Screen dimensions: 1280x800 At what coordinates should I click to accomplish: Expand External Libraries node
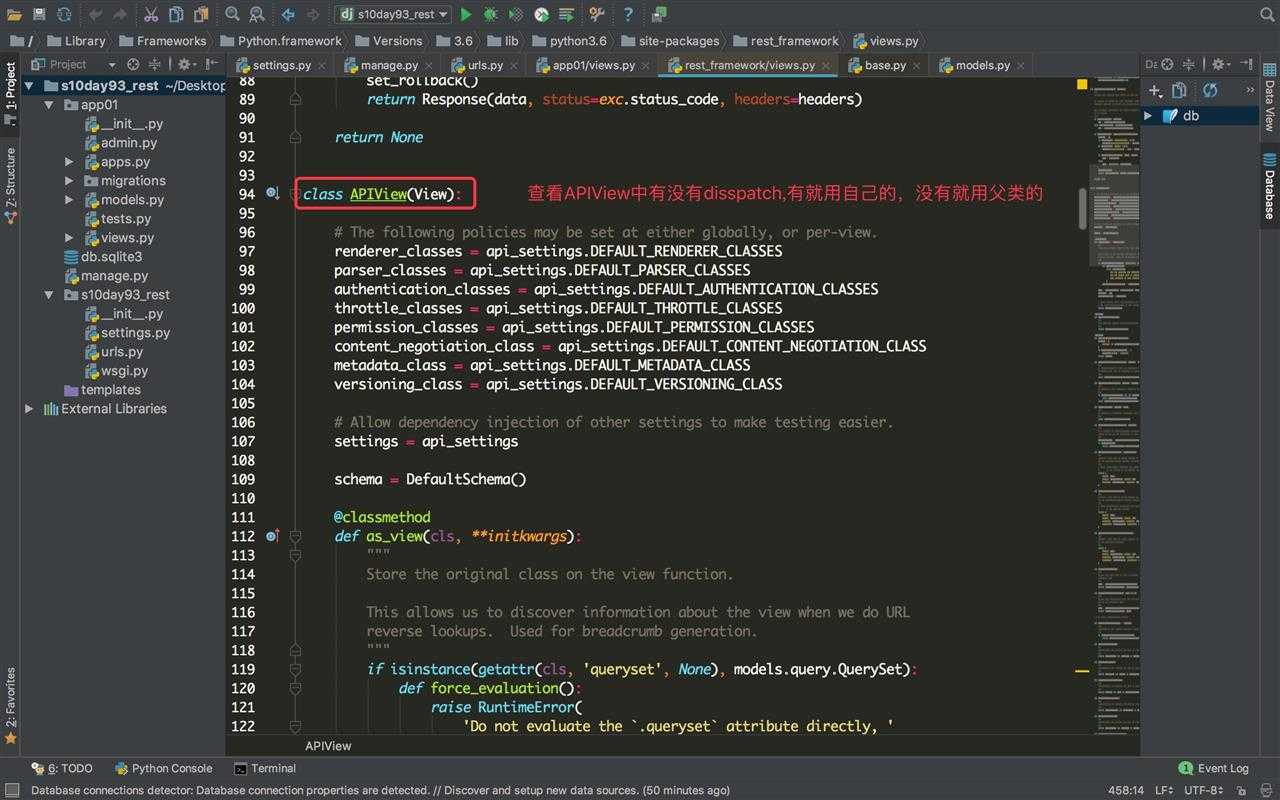29,409
